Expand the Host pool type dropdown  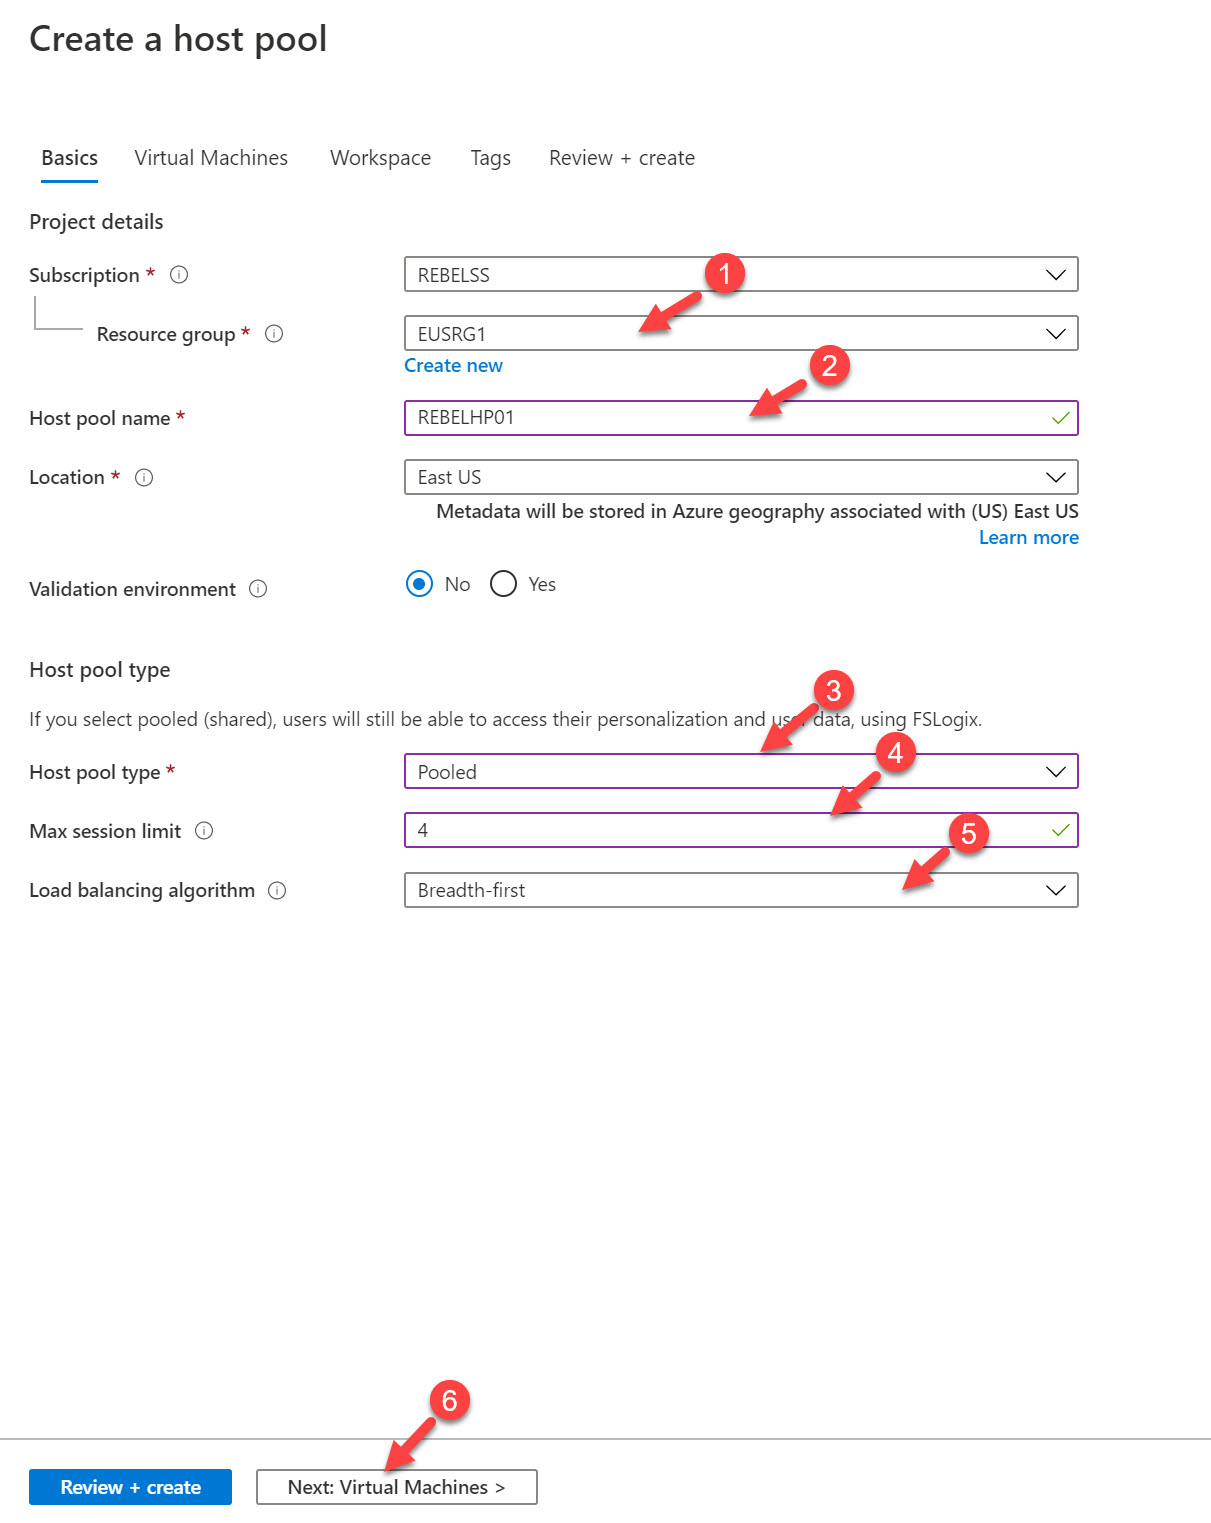(x=741, y=771)
